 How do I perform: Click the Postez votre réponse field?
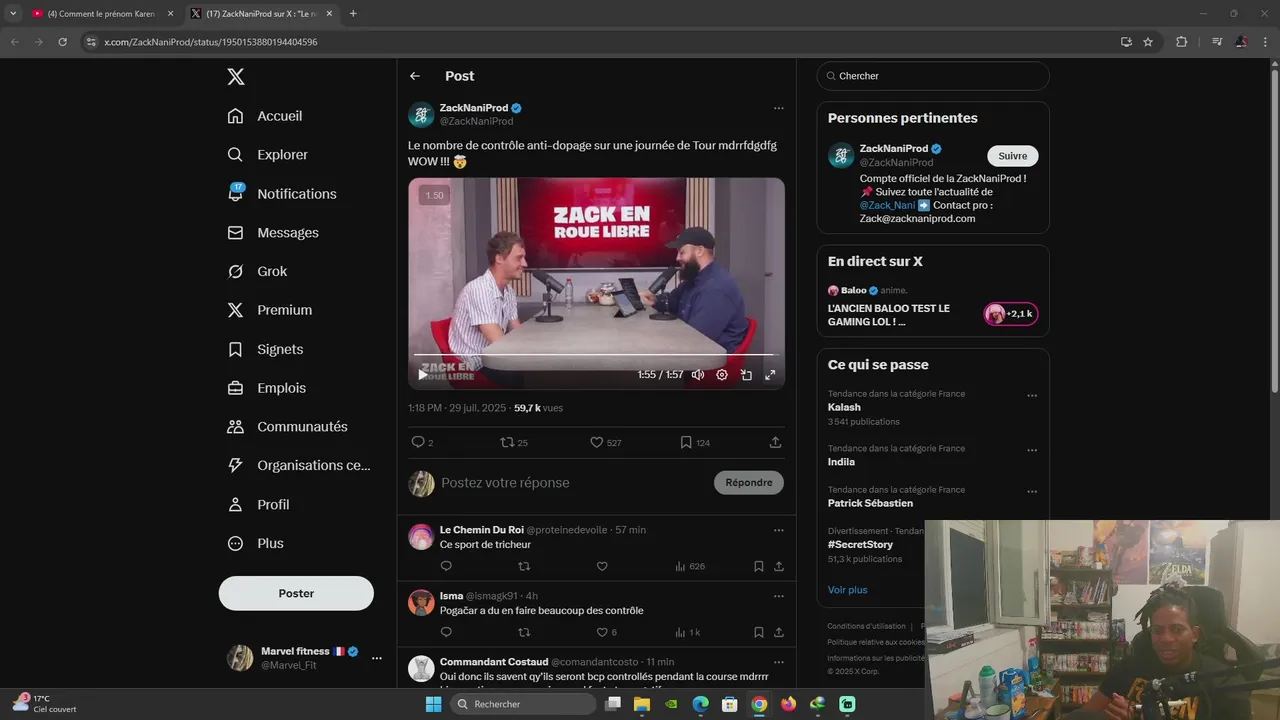(572, 483)
